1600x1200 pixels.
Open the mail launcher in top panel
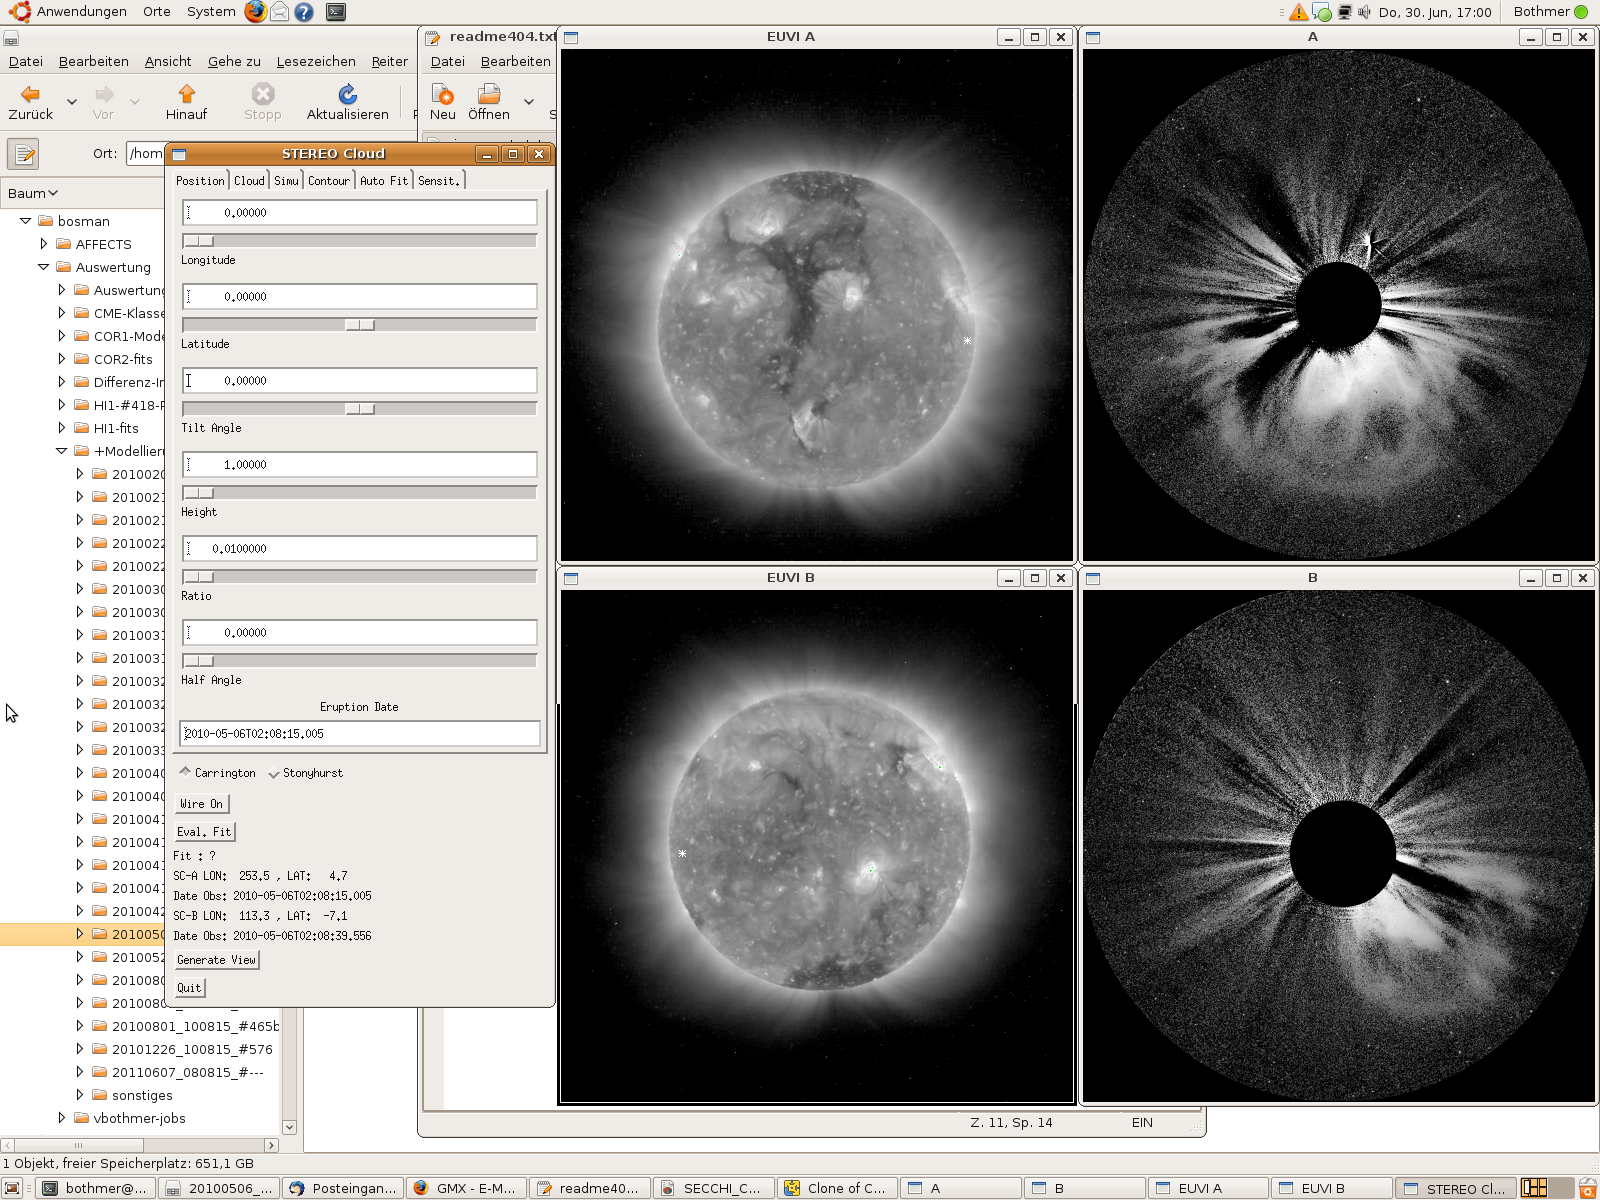pyautogui.click(x=280, y=12)
